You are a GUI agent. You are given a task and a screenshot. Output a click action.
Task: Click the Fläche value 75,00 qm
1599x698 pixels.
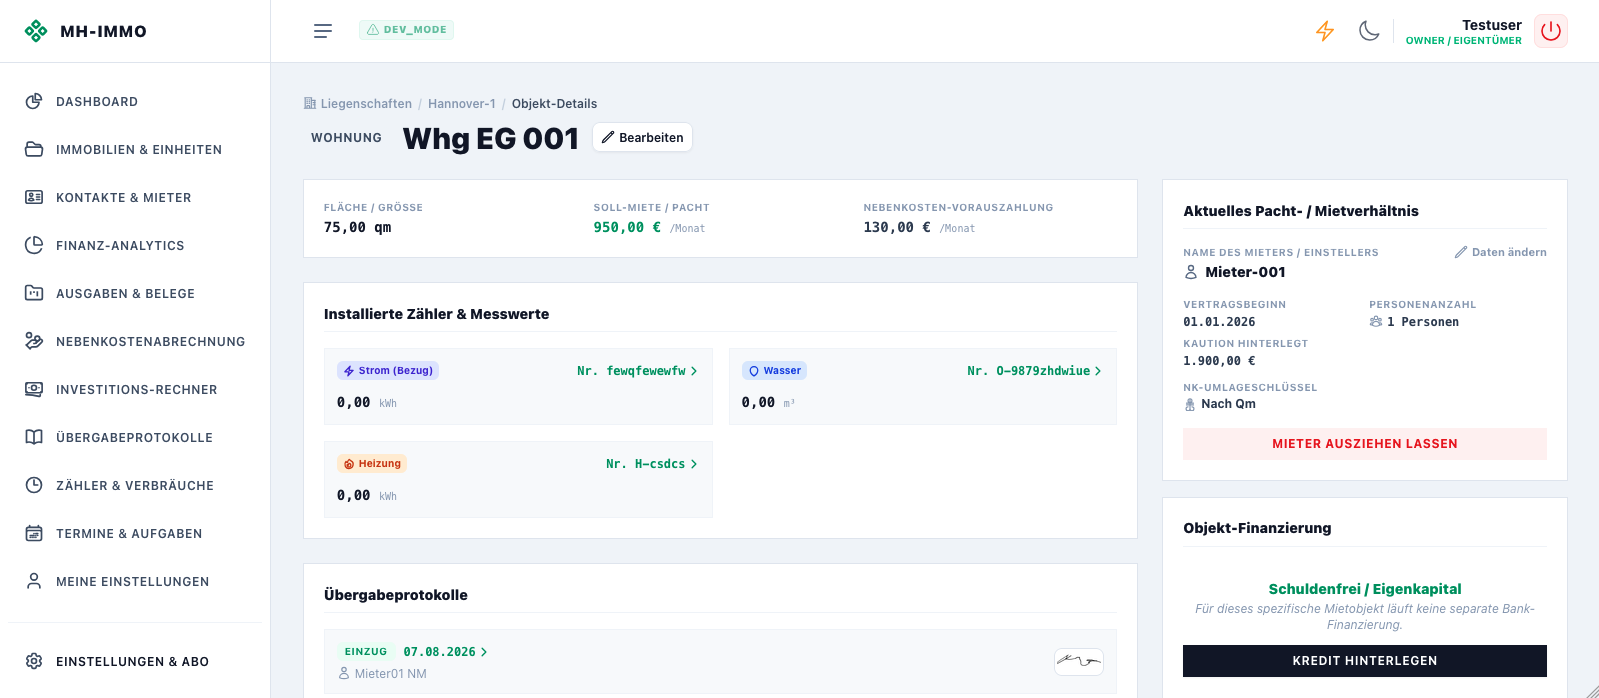[357, 228]
